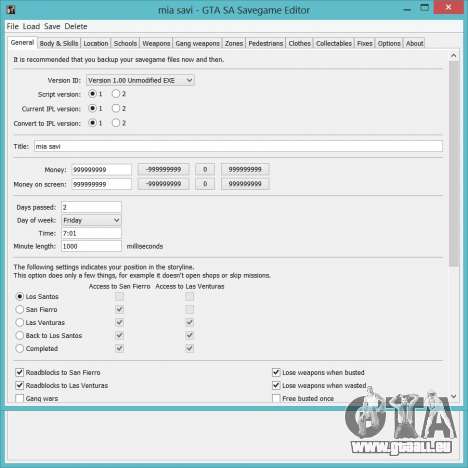468x468 pixels.
Task: Set Money on screen to -999999999
Action: (163, 184)
